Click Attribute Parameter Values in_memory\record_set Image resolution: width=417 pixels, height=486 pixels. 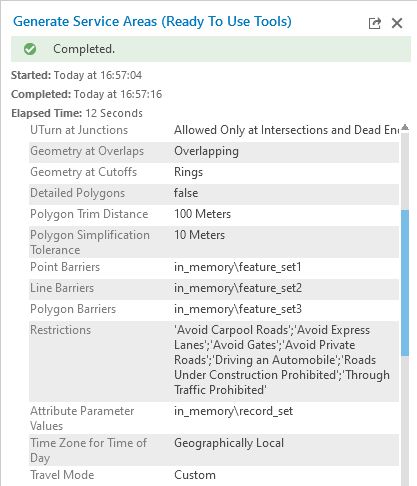pyautogui.click(x=233, y=411)
